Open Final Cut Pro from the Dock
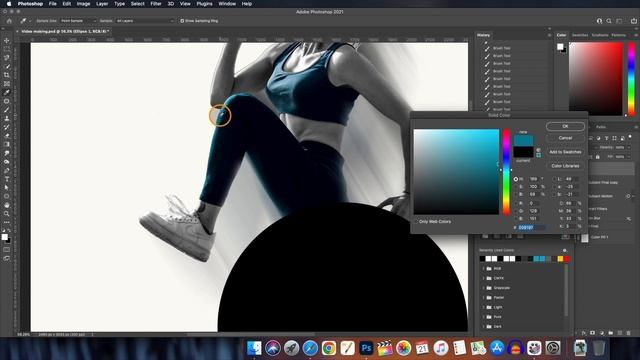The width and height of the screenshot is (640, 360). coord(384,348)
